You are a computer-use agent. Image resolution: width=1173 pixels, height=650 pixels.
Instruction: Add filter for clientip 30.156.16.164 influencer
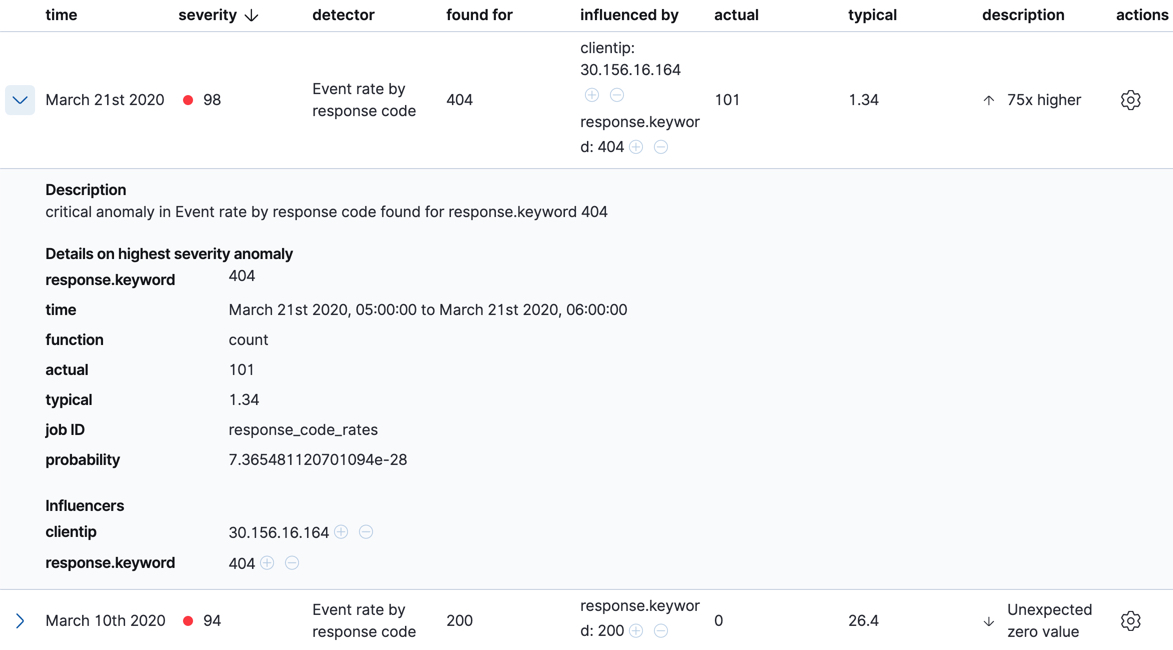pyautogui.click(x=592, y=94)
